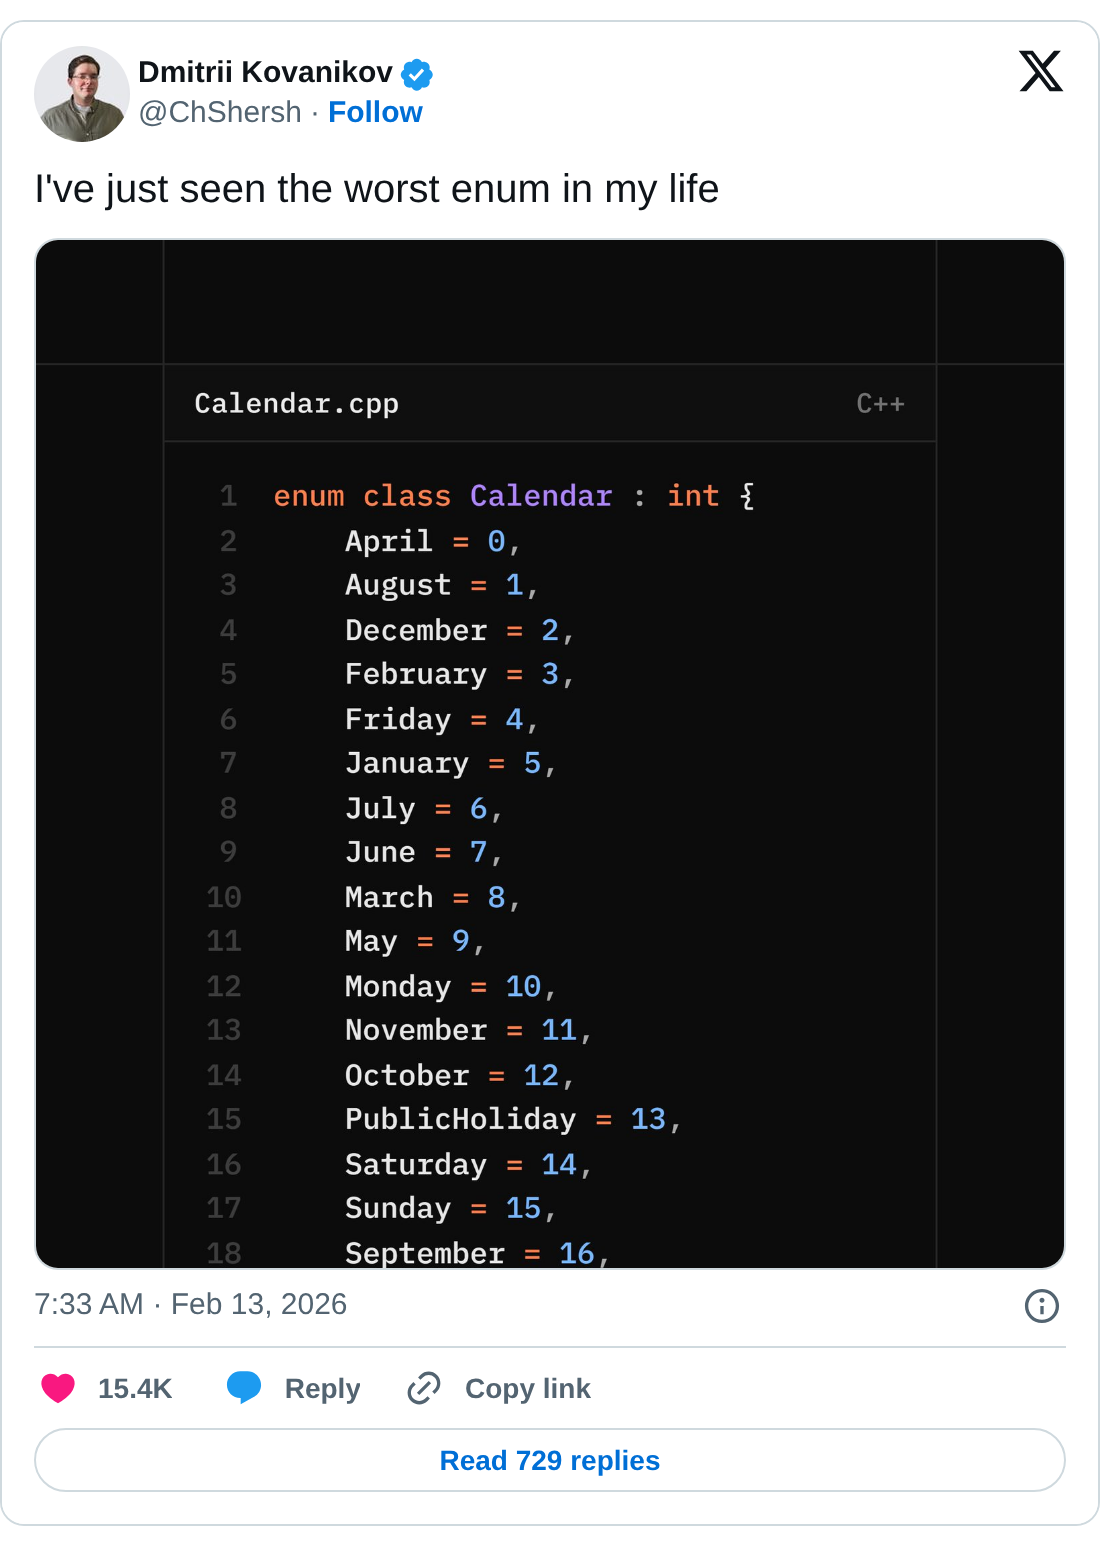Viewport: 1100px width, 1546px height.
Task: Open the 7:33 AM Feb 13, 2026 timestamp
Action: click(190, 1304)
